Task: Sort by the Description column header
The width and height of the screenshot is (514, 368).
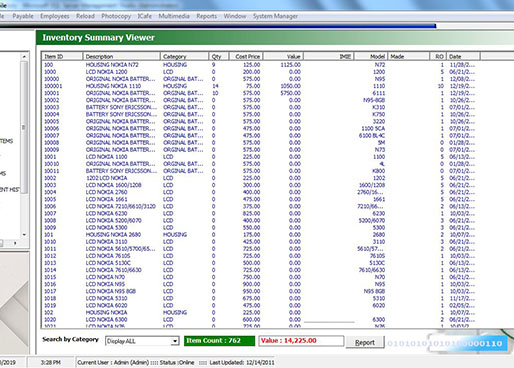Action: (121, 56)
